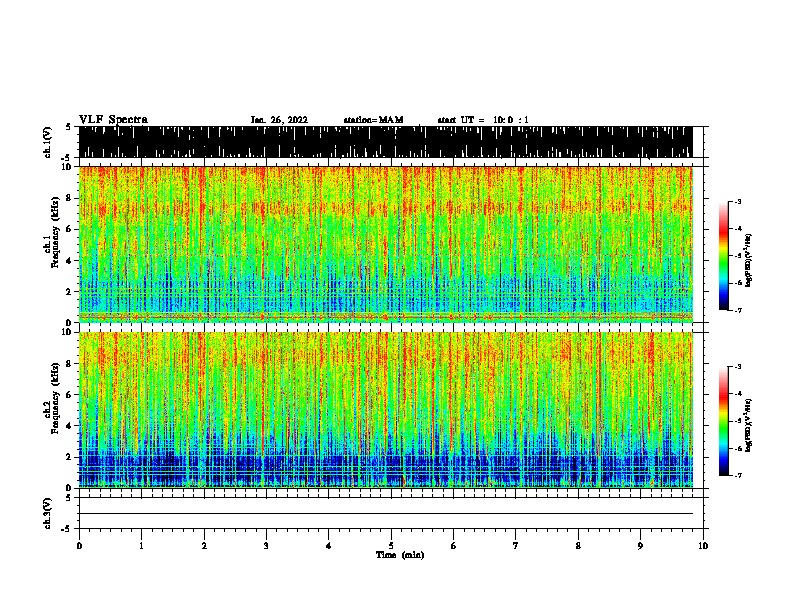Click the ch.2 "Frequency (kHz)" axis label
The width and height of the screenshot is (792, 612).
pyautogui.click(x=55, y=398)
